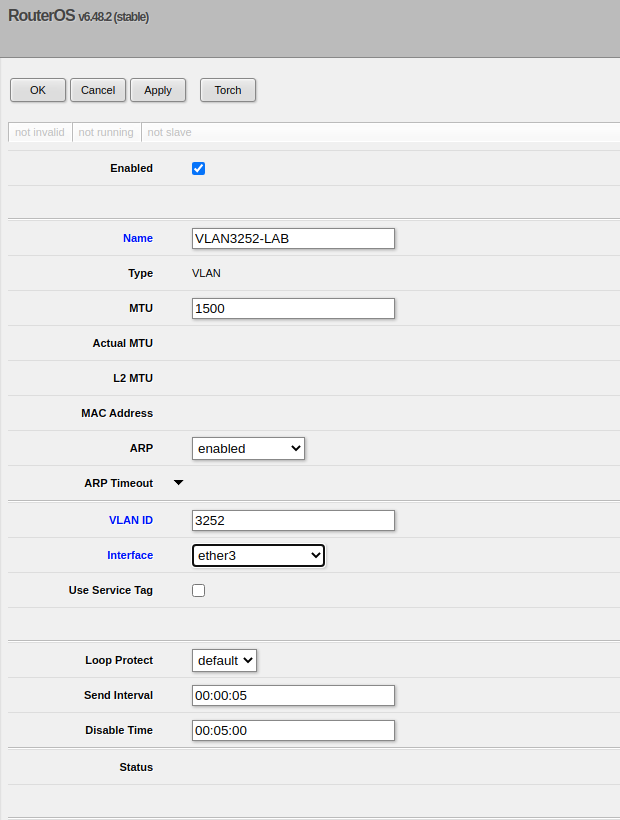Click the OK button
Screen dimensions: 620x820
[x=38, y=90]
